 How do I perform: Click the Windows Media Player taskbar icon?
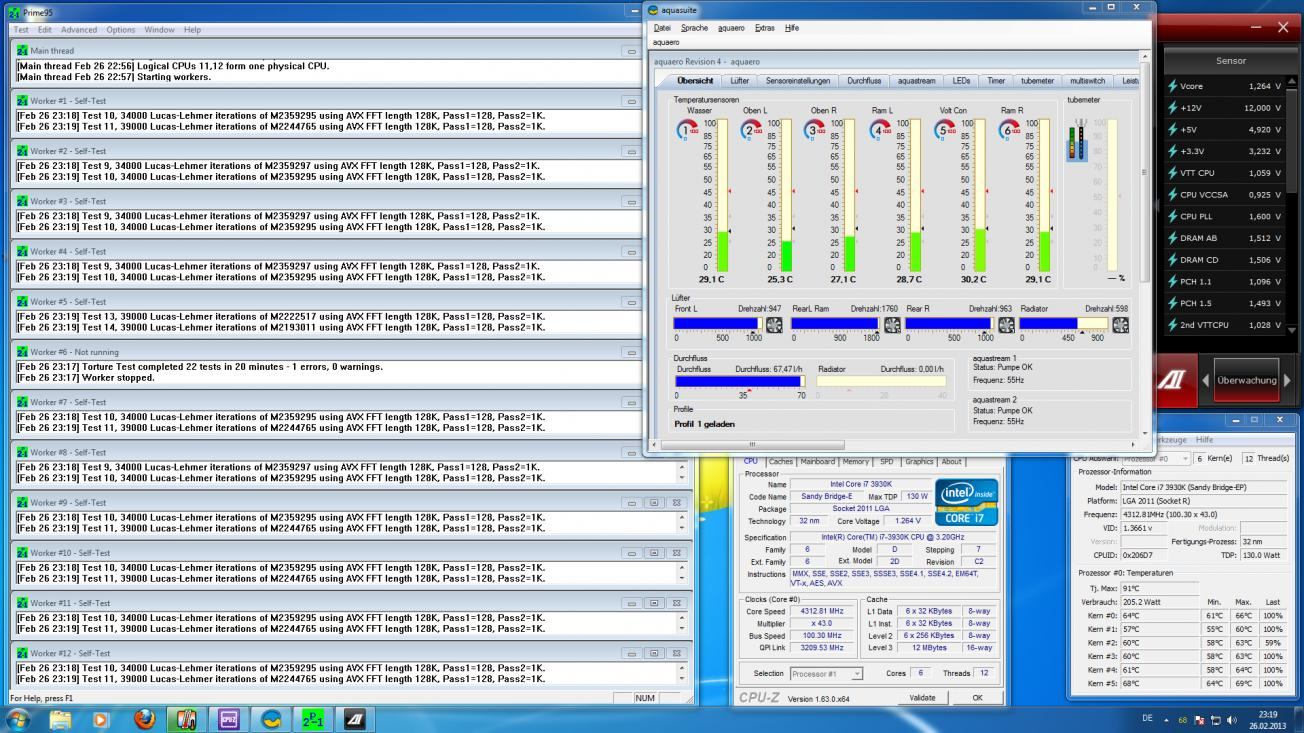coord(101,718)
